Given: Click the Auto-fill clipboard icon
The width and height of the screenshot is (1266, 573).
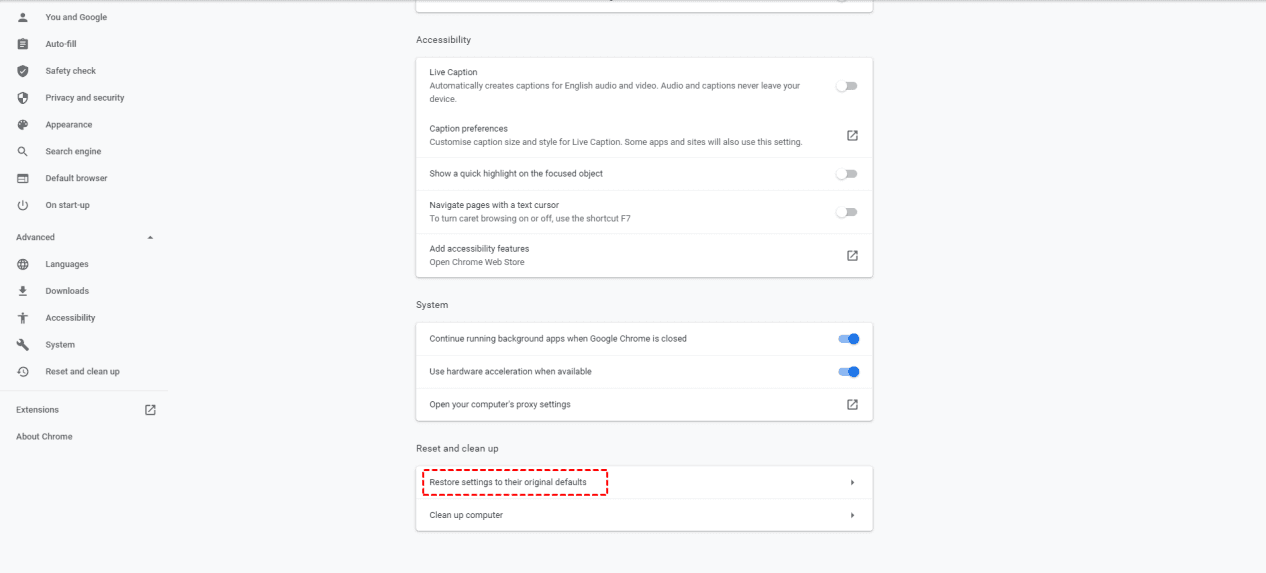Looking at the screenshot, I should [23, 44].
